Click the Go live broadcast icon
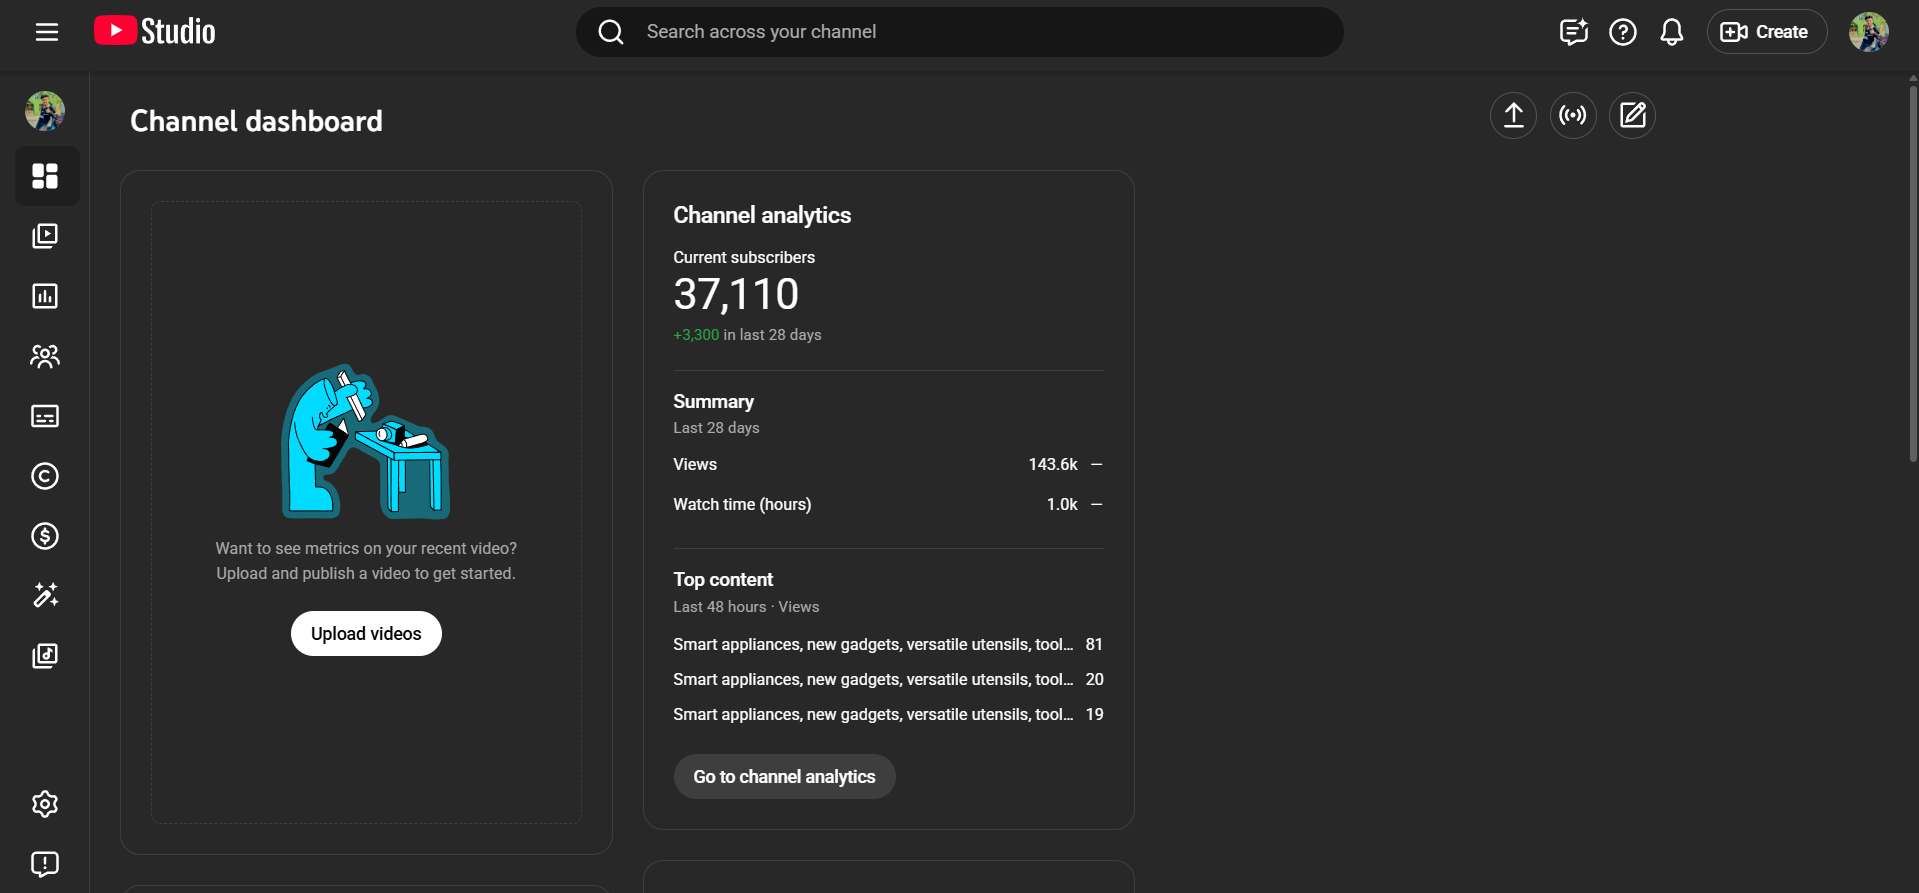Image resolution: width=1919 pixels, height=893 pixels. tap(1573, 116)
